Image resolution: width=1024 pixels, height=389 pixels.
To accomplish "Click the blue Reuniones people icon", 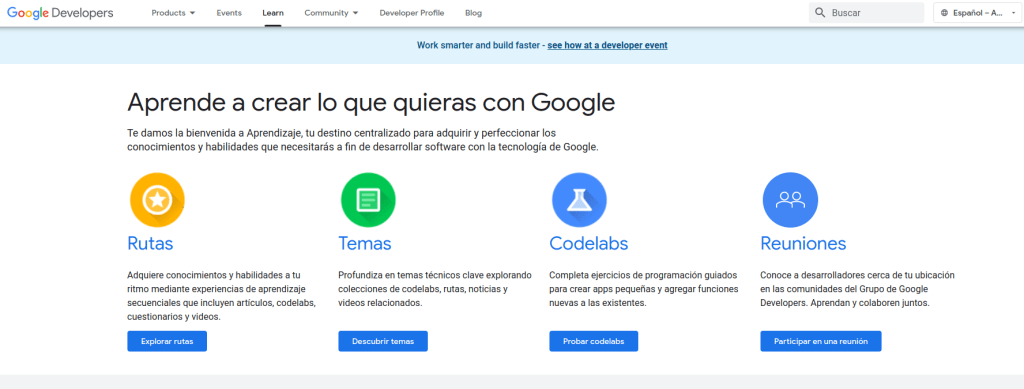I will (790, 200).
